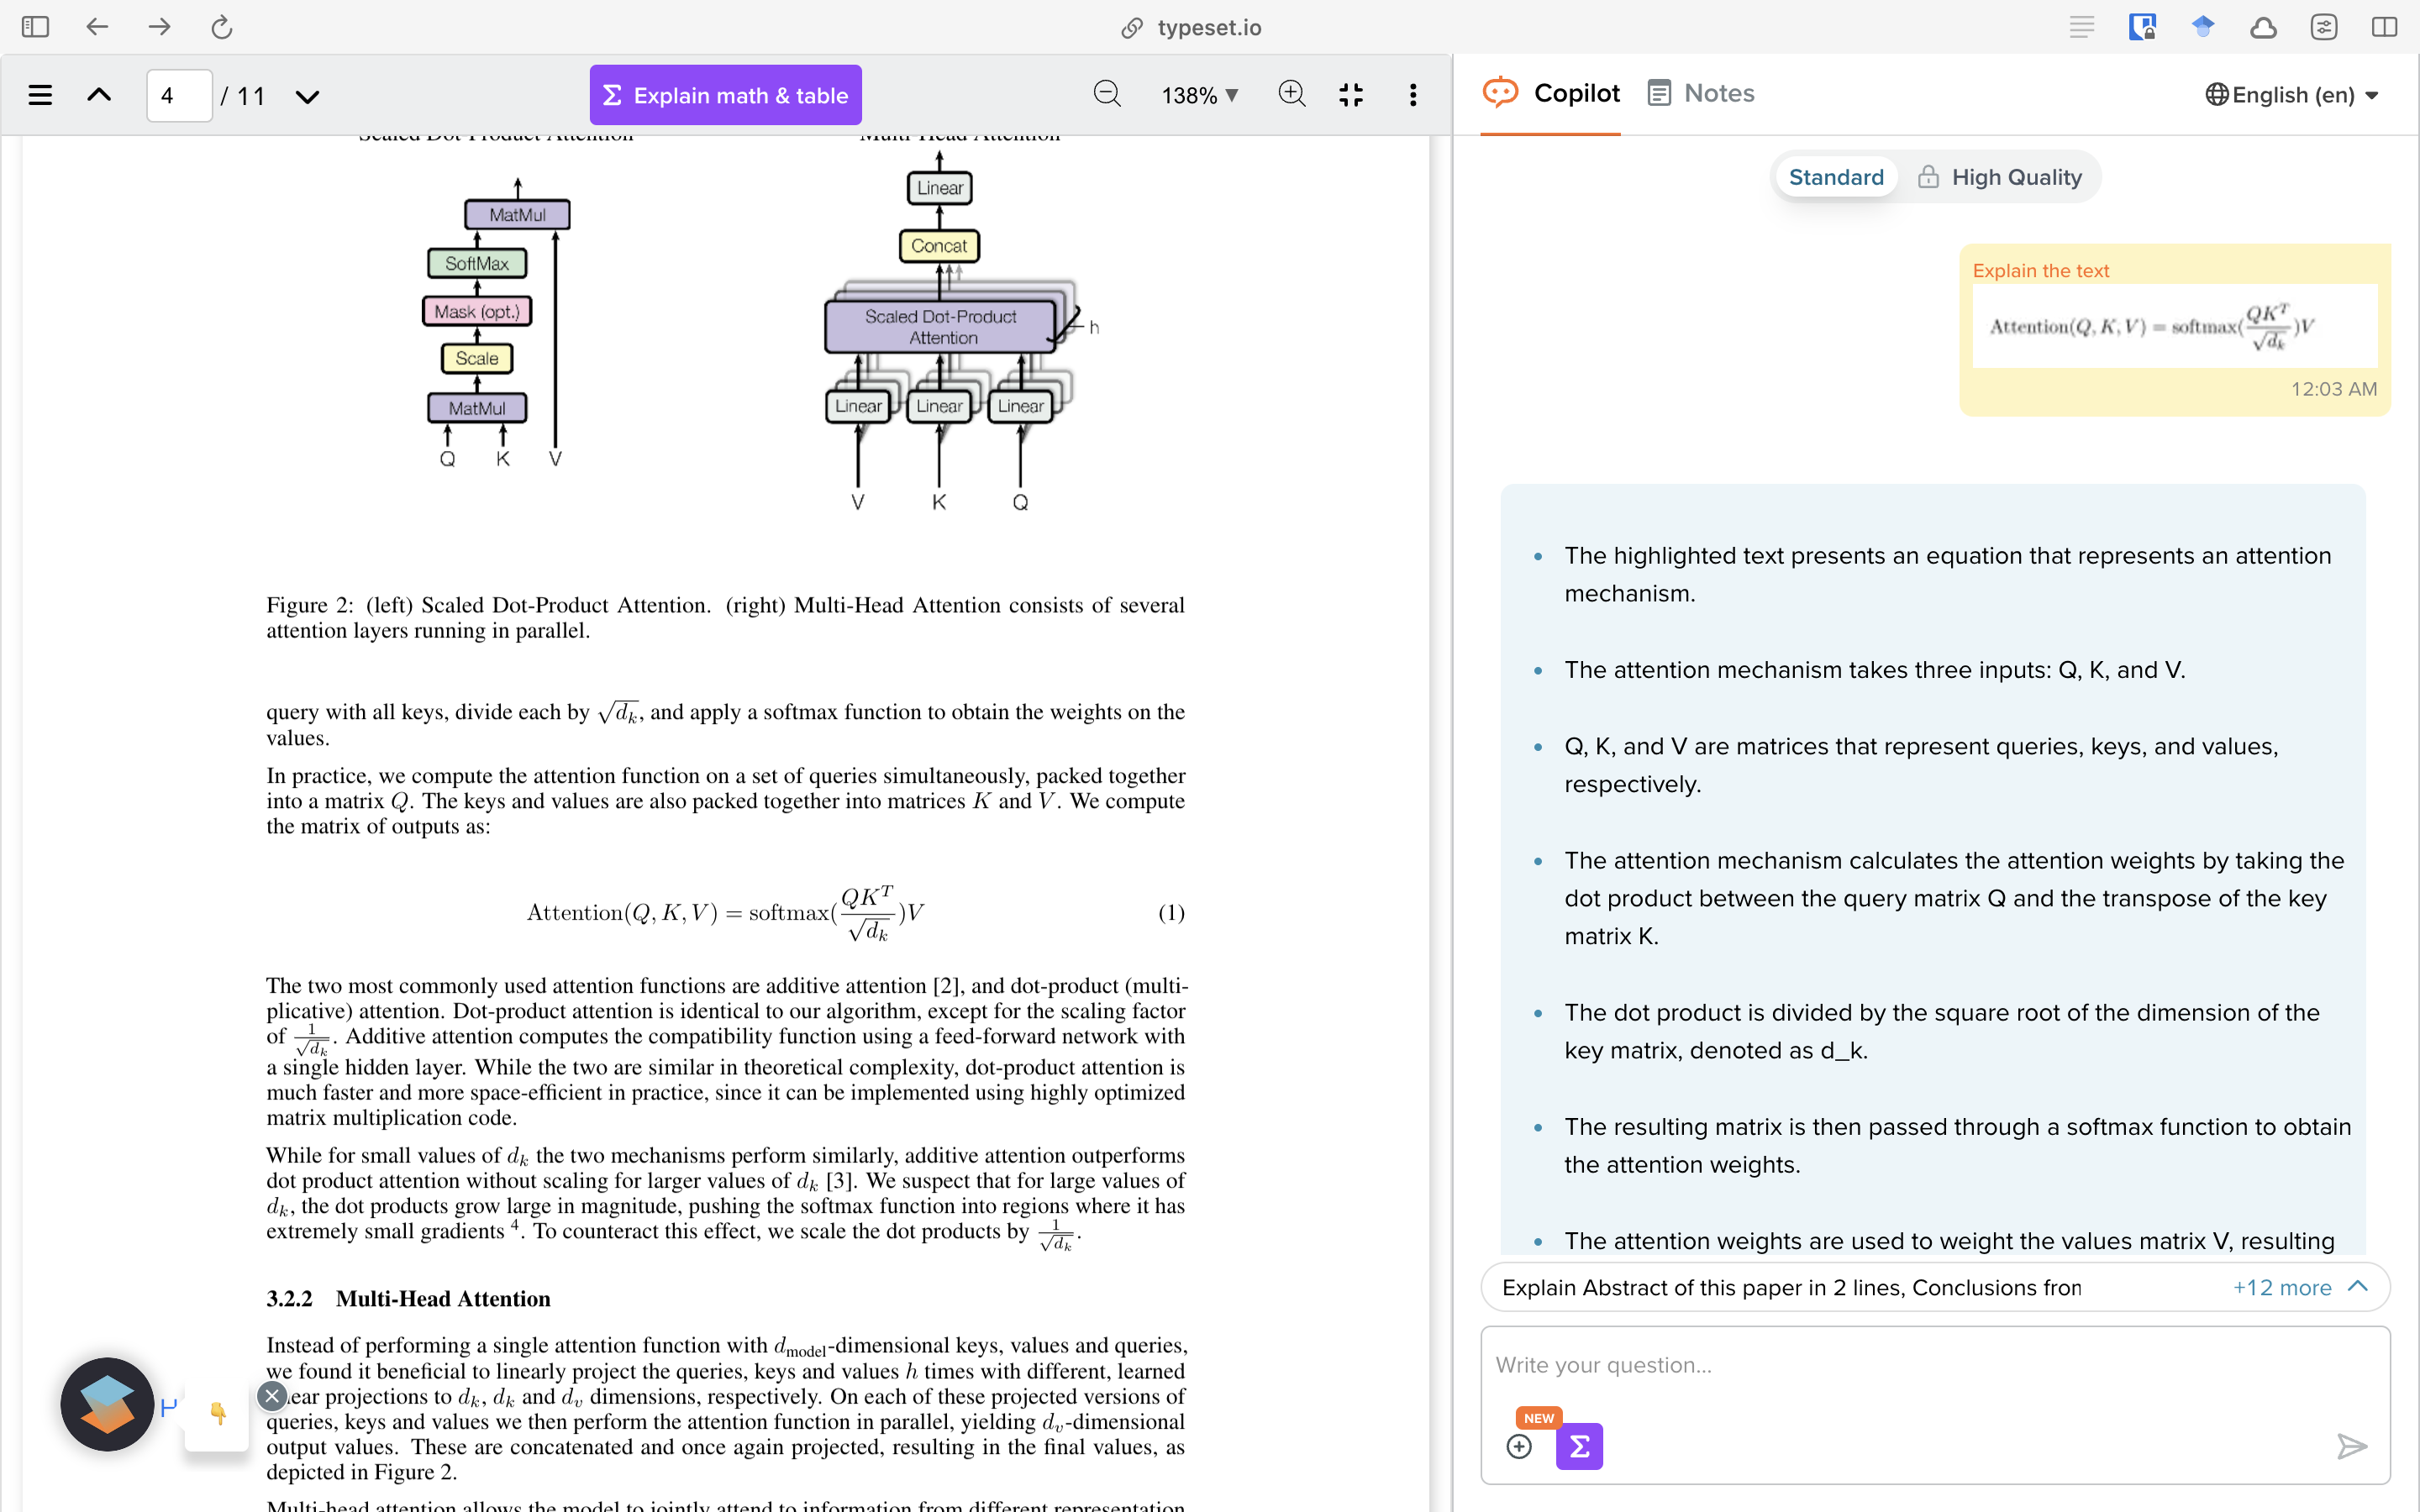Reload the page in browser toolbar

221,27
